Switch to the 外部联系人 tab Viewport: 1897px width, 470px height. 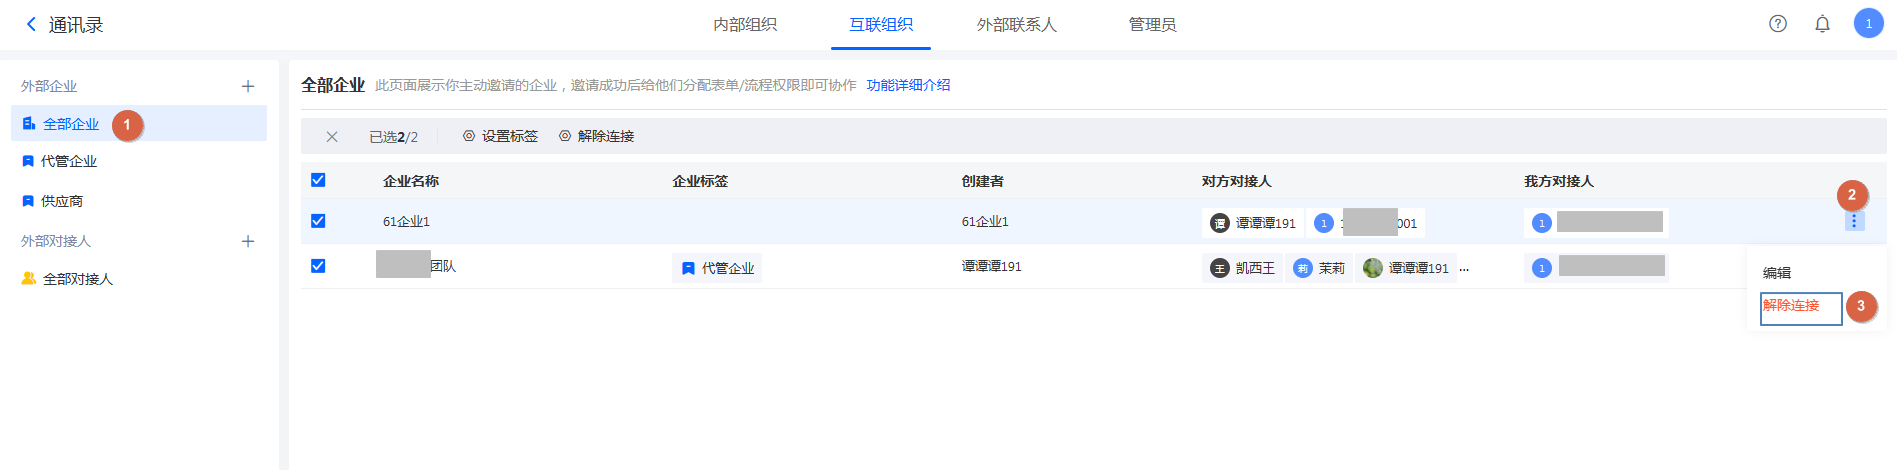click(1016, 25)
